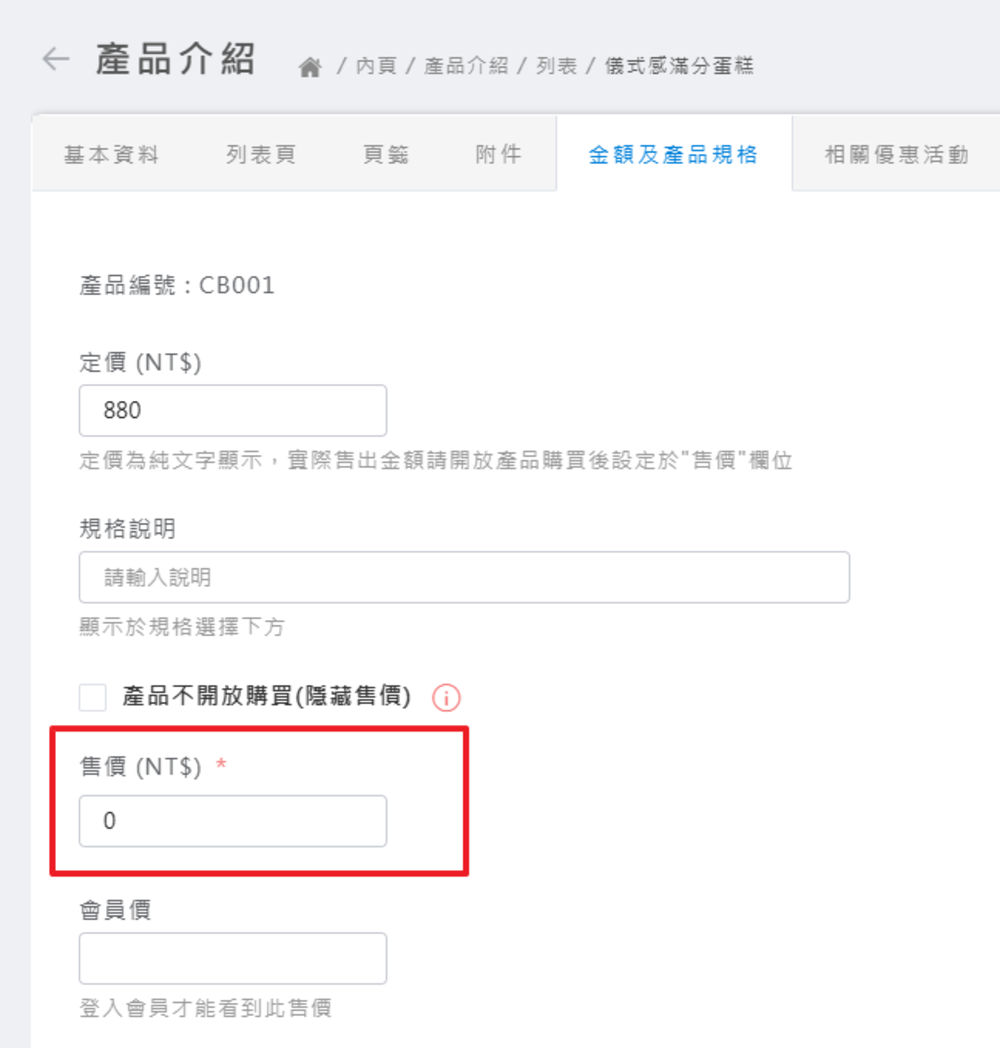Click the home icon in breadcrumb
Image resolution: width=1000 pixels, height=1048 pixels.
tap(311, 68)
